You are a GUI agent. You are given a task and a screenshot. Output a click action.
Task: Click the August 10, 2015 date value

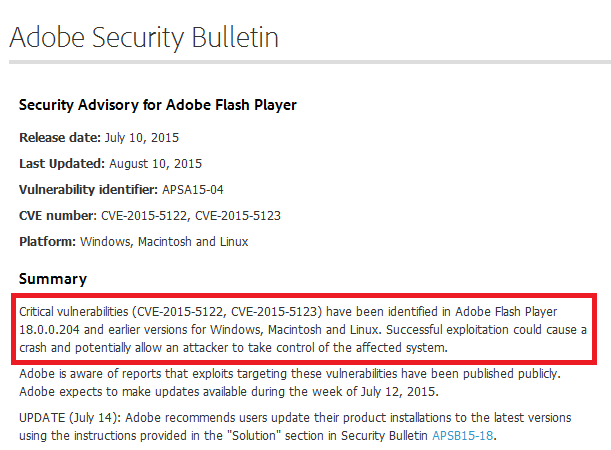(155, 163)
